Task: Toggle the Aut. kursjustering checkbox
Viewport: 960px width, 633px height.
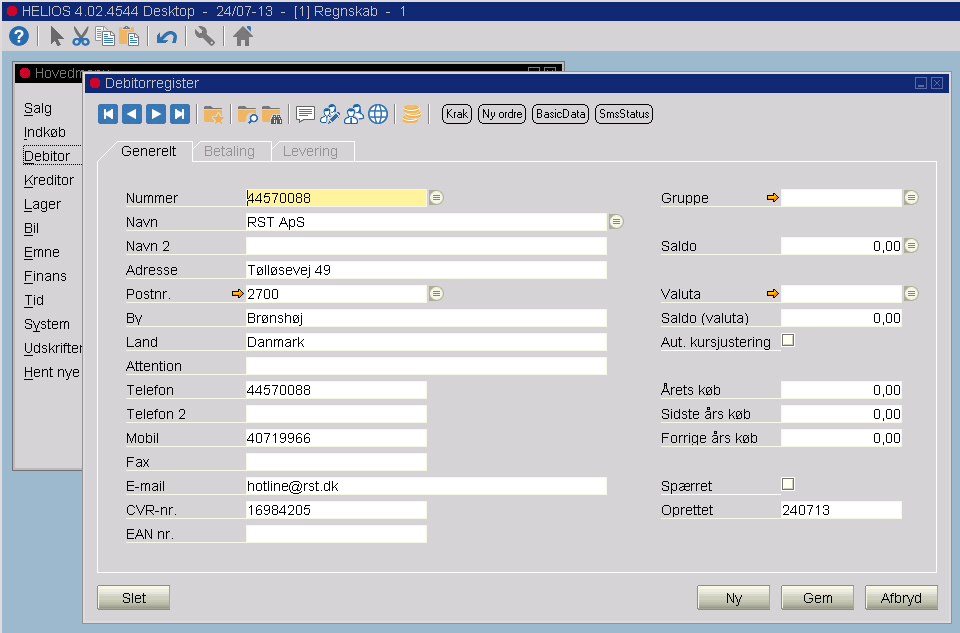Action: (788, 340)
